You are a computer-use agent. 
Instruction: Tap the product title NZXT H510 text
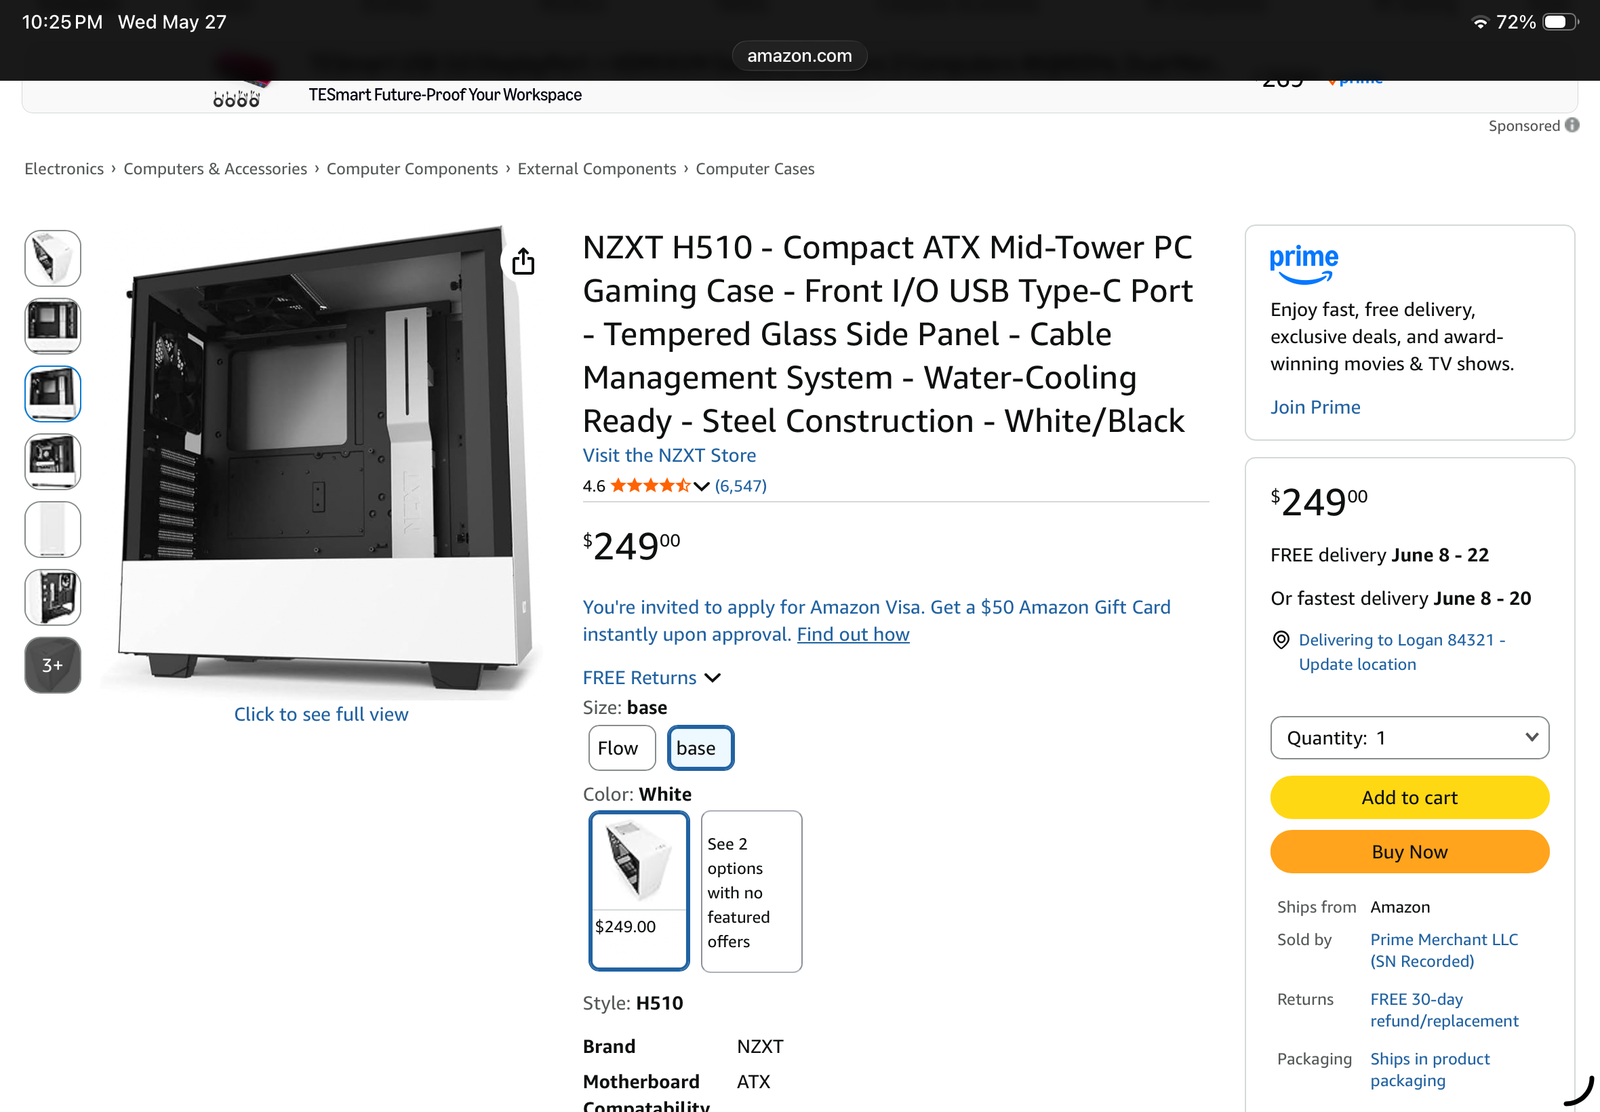tap(888, 334)
